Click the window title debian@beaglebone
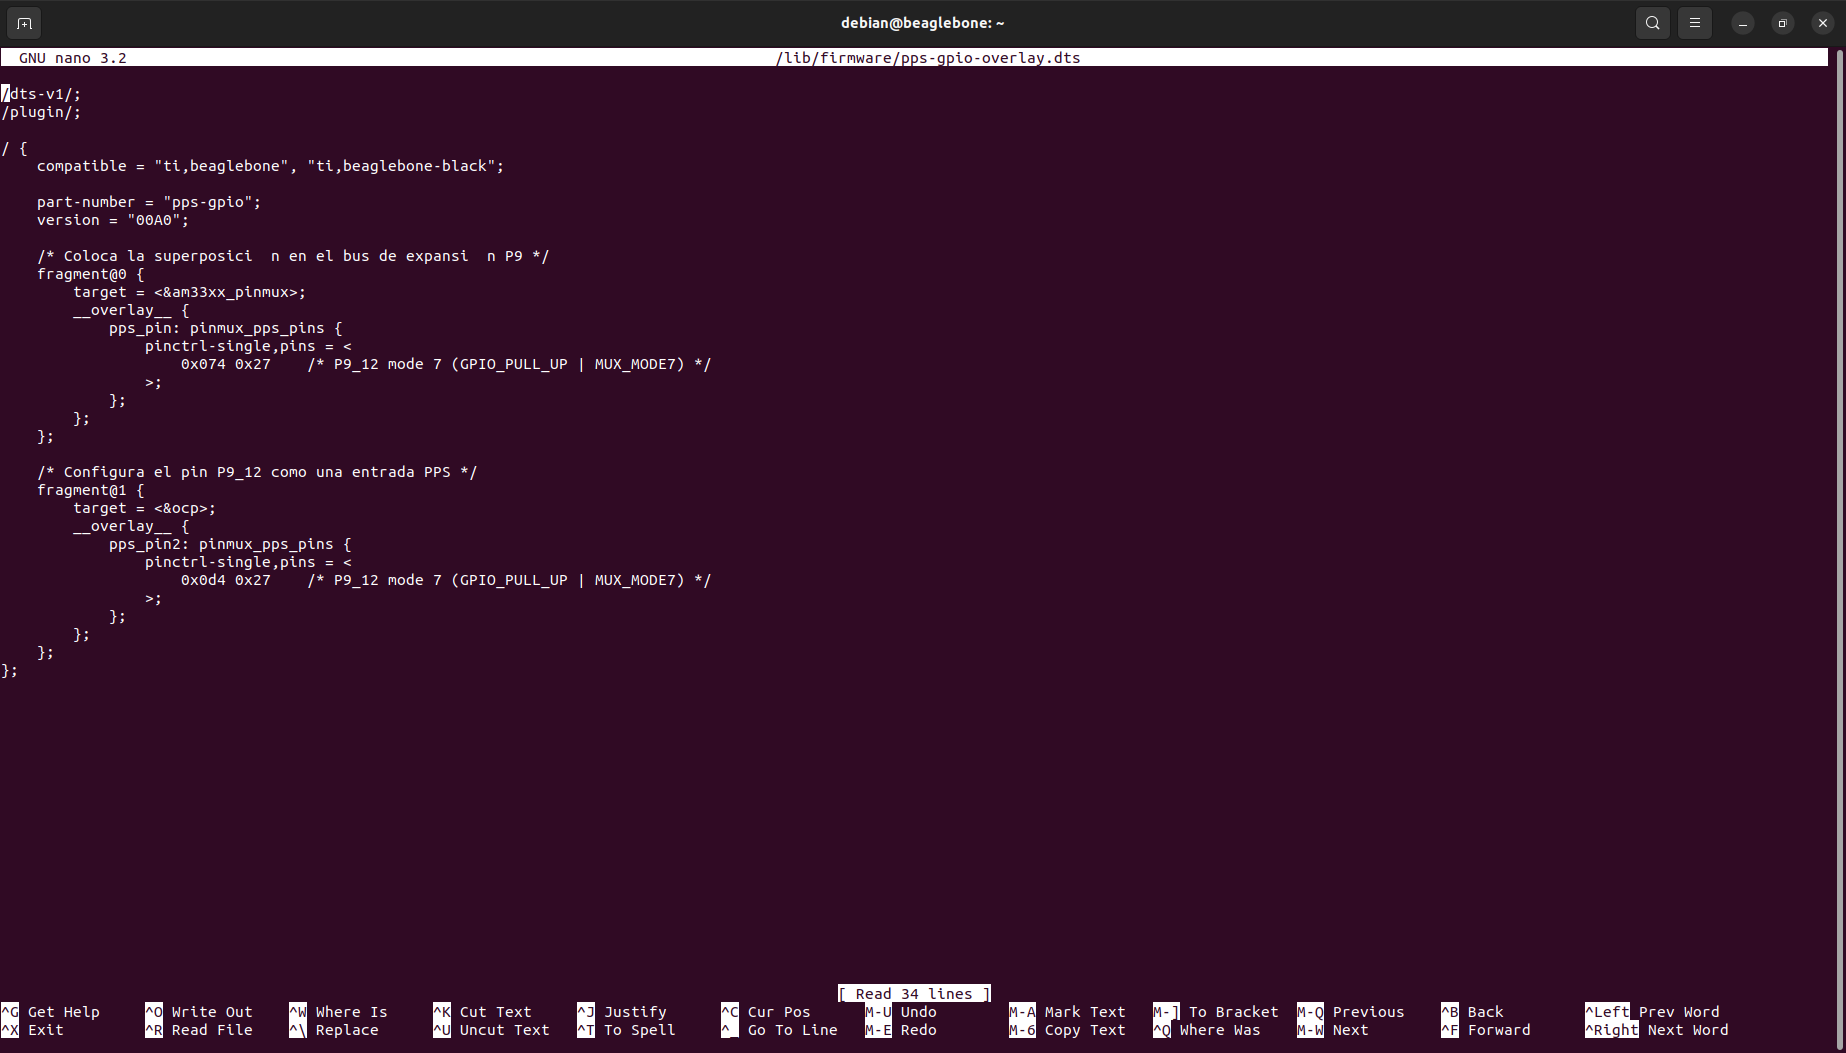Viewport: 1846px width, 1053px height. point(922,23)
